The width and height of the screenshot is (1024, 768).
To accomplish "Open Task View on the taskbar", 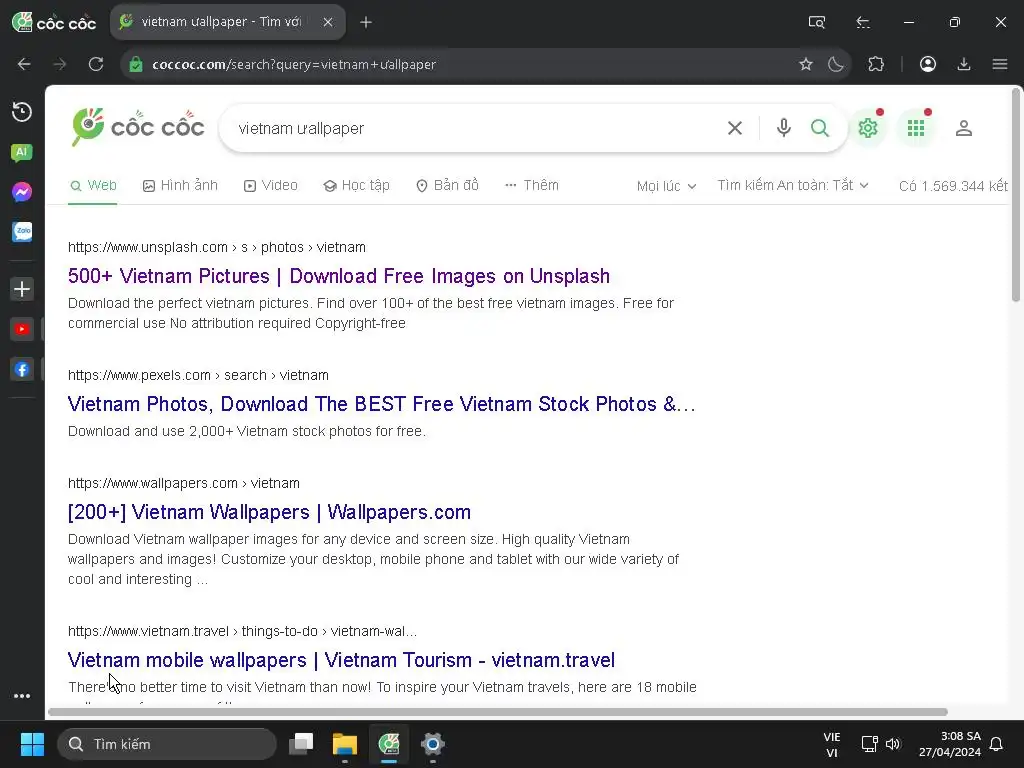I will (301, 744).
